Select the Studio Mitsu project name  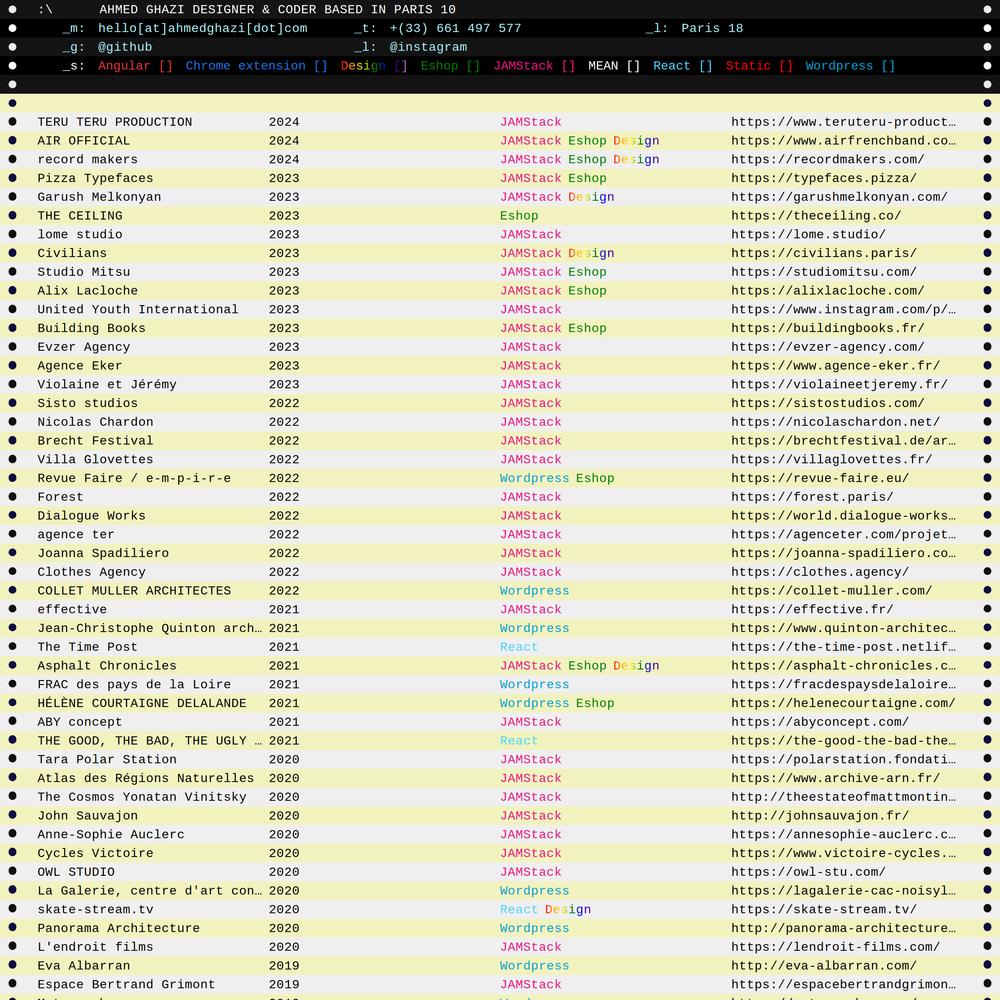(83, 272)
